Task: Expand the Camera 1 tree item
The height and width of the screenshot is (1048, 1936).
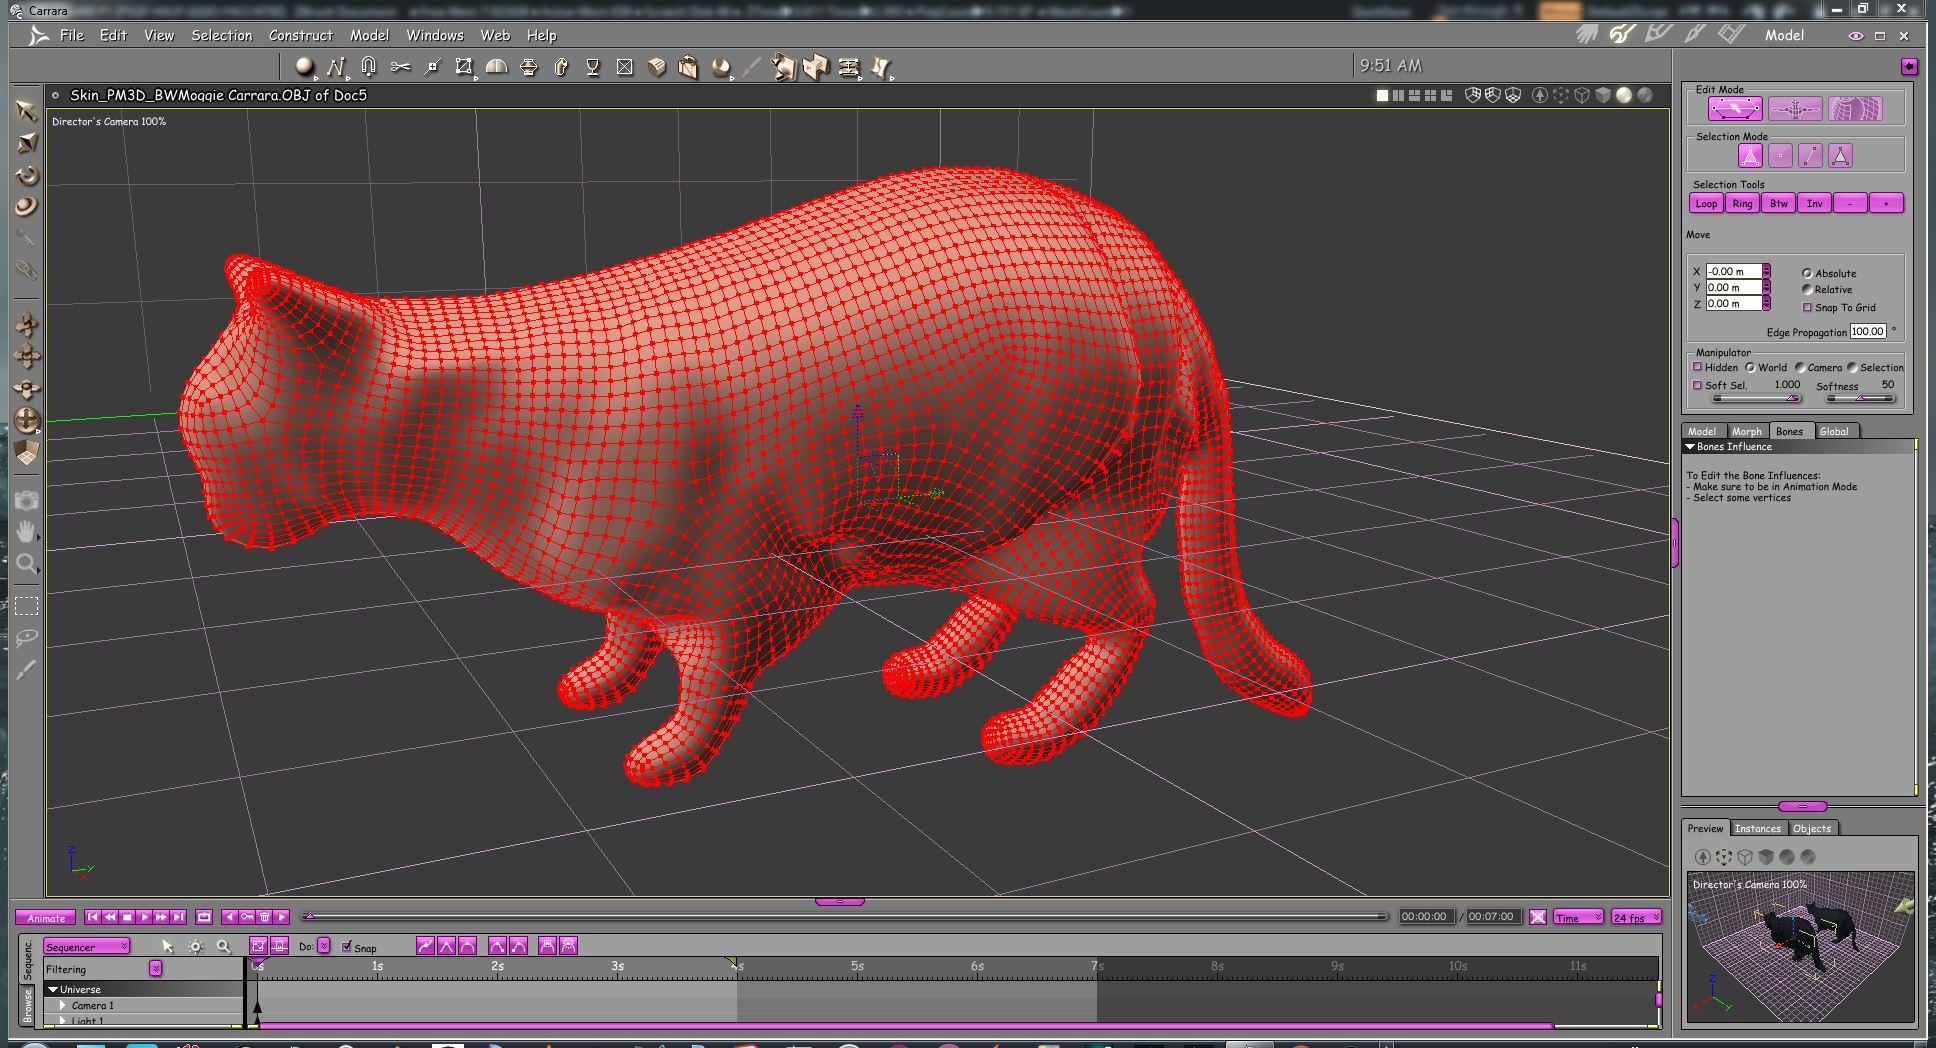Action: [x=63, y=1005]
